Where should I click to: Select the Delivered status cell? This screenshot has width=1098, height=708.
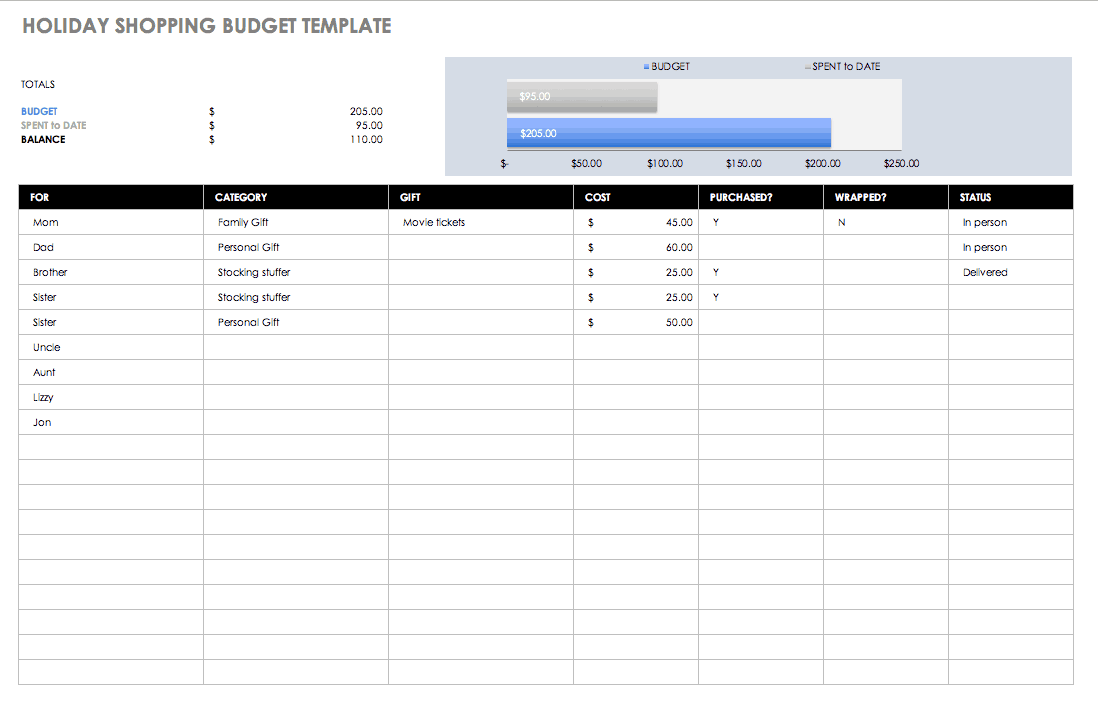click(x=1011, y=272)
